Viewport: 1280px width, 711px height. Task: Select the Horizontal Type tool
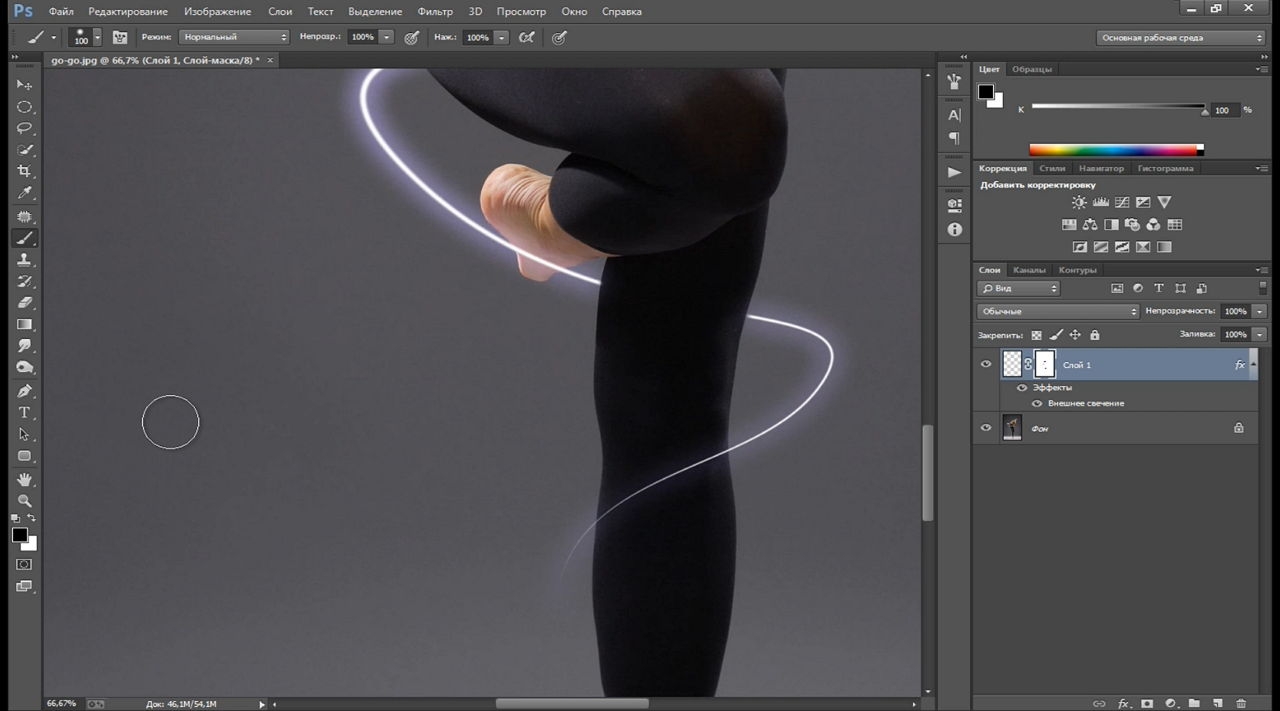click(x=25, y=413)
